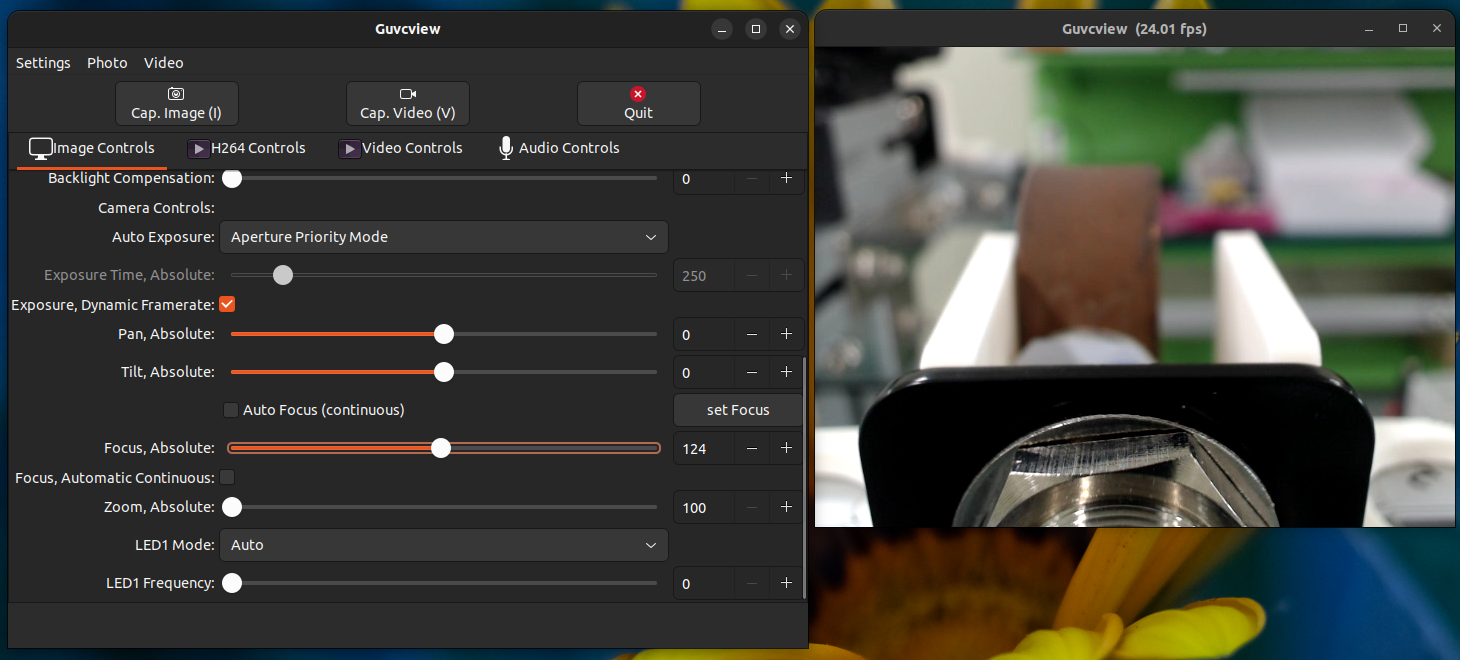The height and width of the screenshot is (660, 1460).
Task: Maximize the Guvcview preview window
Action: [1403, 29]
